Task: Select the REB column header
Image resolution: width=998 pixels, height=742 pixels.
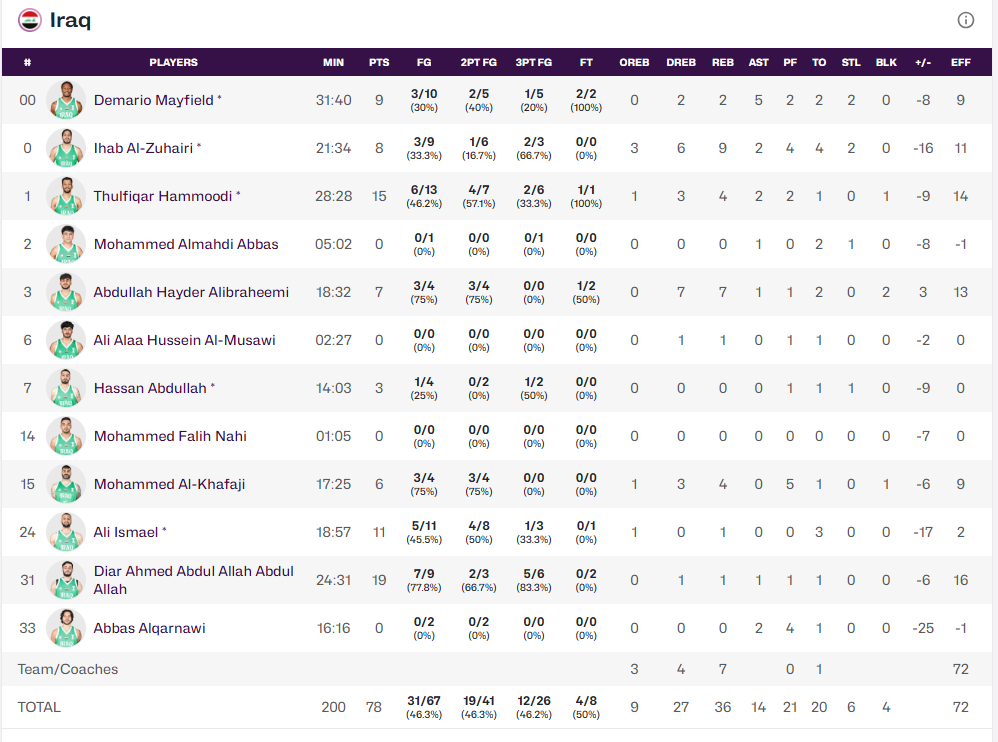Action: point(722,62)
